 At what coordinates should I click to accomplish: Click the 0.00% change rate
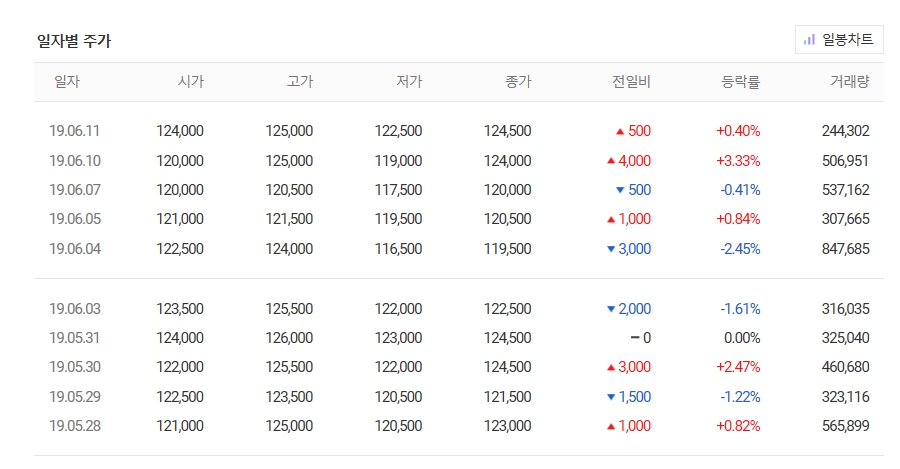(742, 338)
